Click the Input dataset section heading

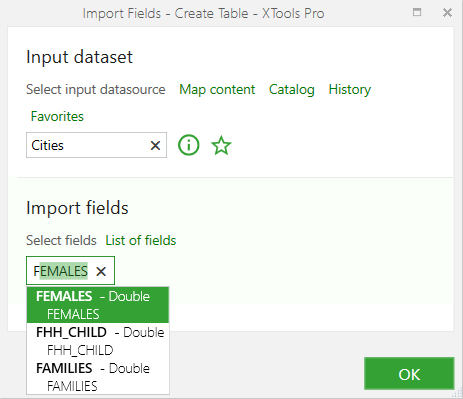(x=79, y=57)
